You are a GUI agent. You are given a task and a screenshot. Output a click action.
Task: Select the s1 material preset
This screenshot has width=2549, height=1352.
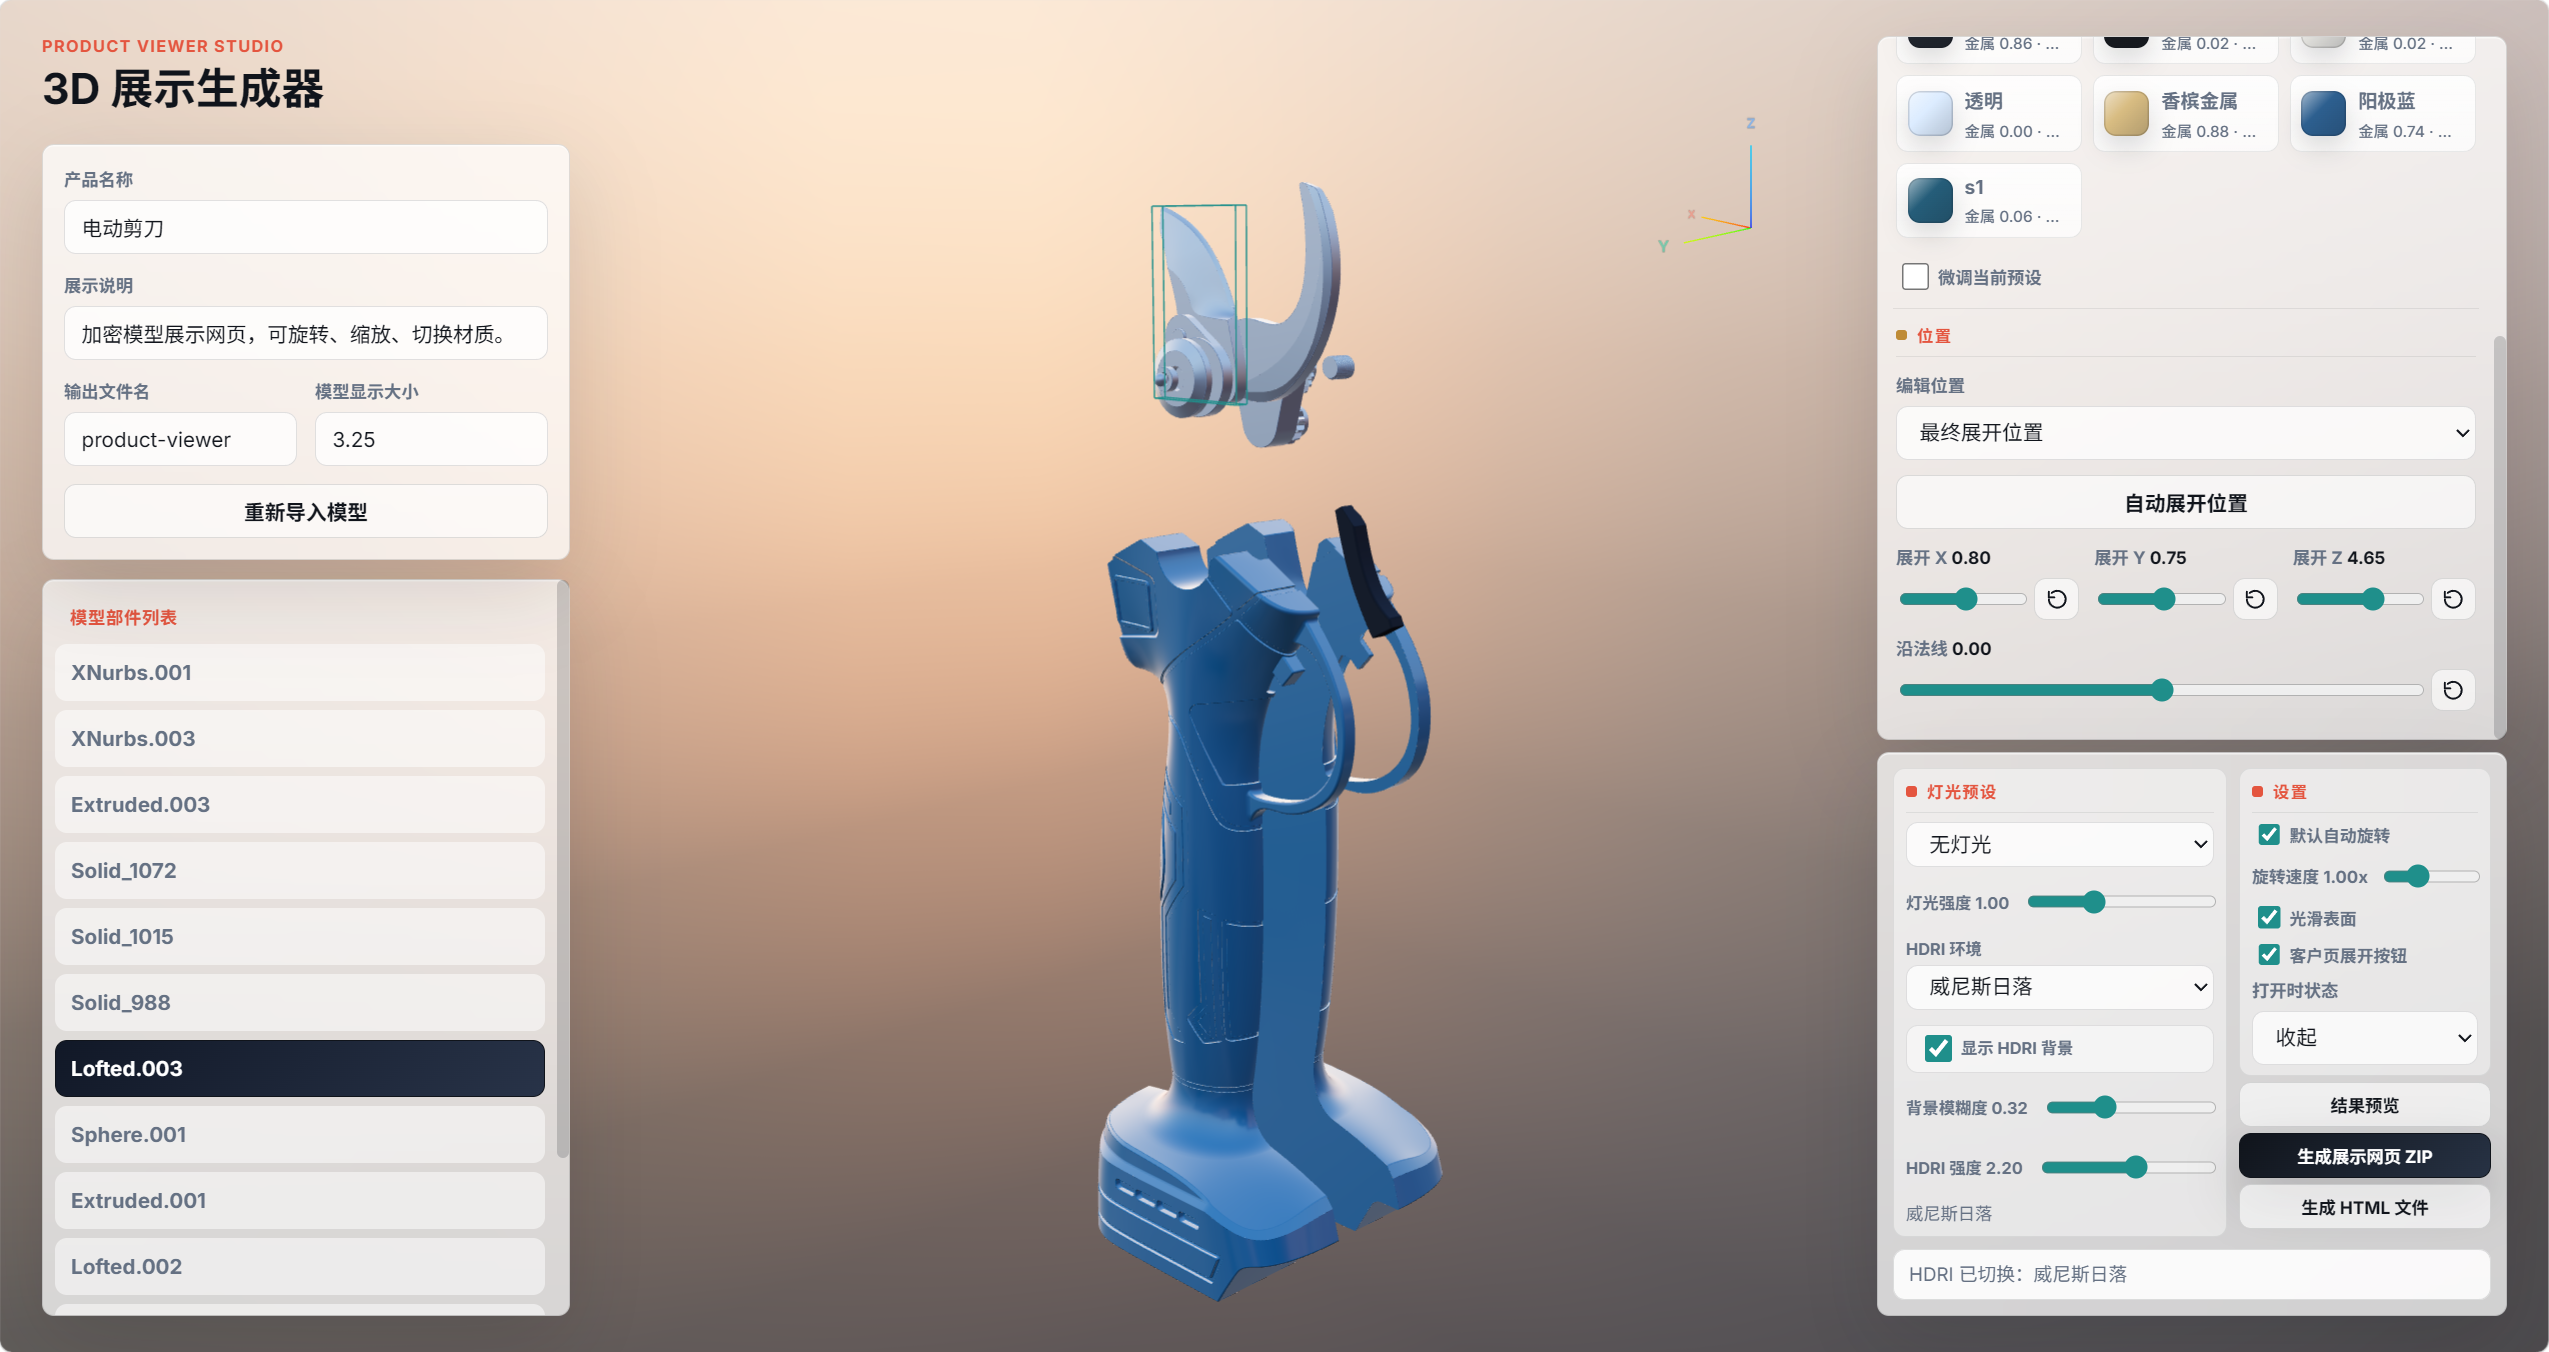(1988, 200)
